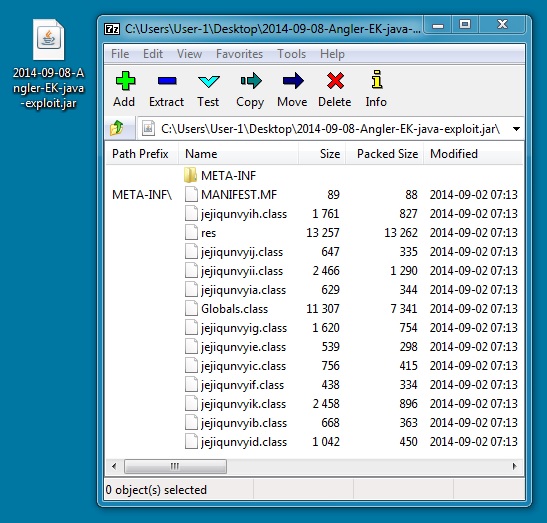This screenshot has width=547, height=523.
Task: Open the Favorites menu
Action: coord(239,54)
